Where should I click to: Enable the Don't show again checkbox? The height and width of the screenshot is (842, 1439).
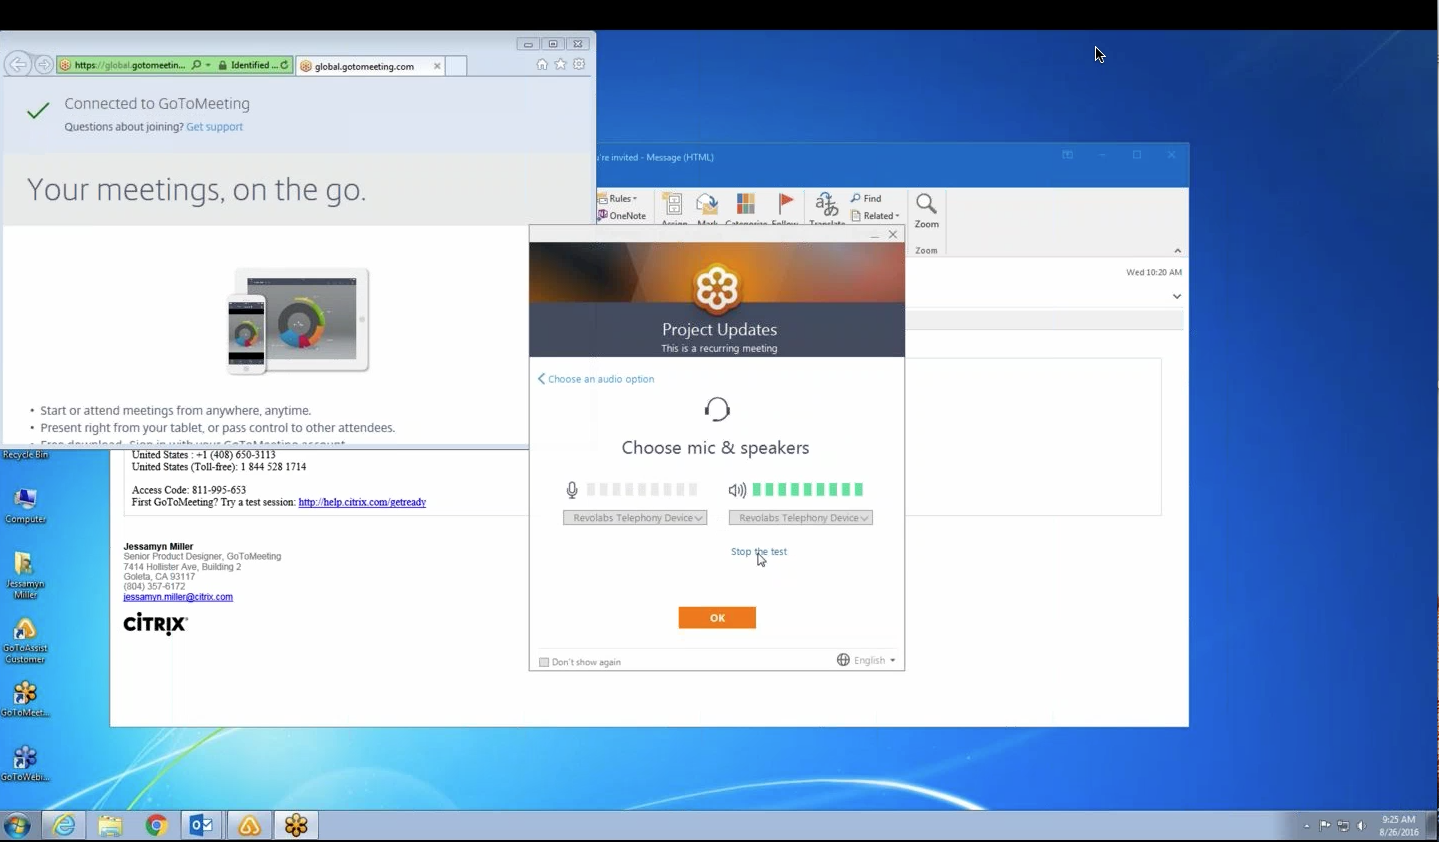pos(544,662)
